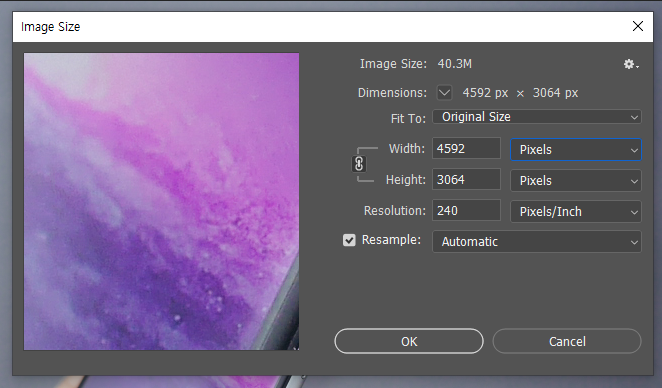
Task: Click the Image Size dialog title text
Action: click(x=51, y=27)
